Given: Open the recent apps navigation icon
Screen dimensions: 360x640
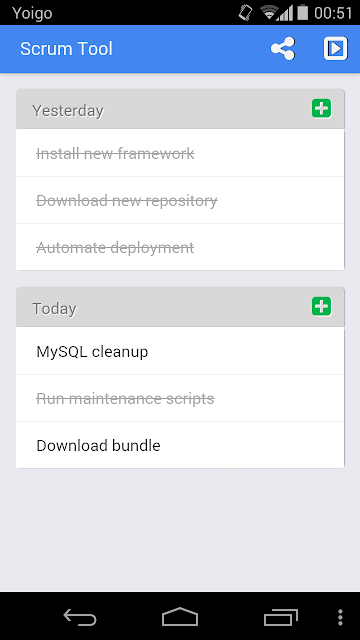Looking at the screenshot, I should 281,617.
